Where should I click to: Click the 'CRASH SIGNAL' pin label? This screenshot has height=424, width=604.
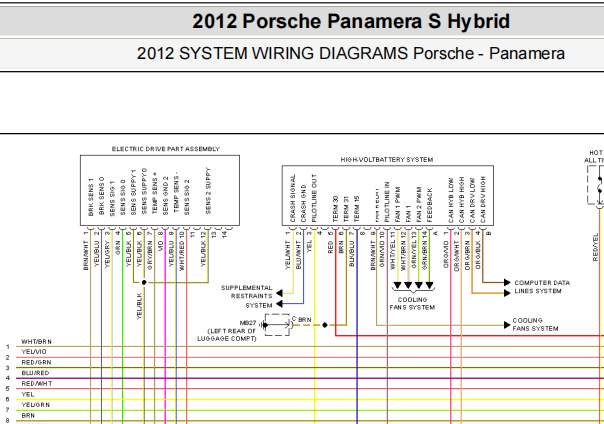tap(292, 198)
